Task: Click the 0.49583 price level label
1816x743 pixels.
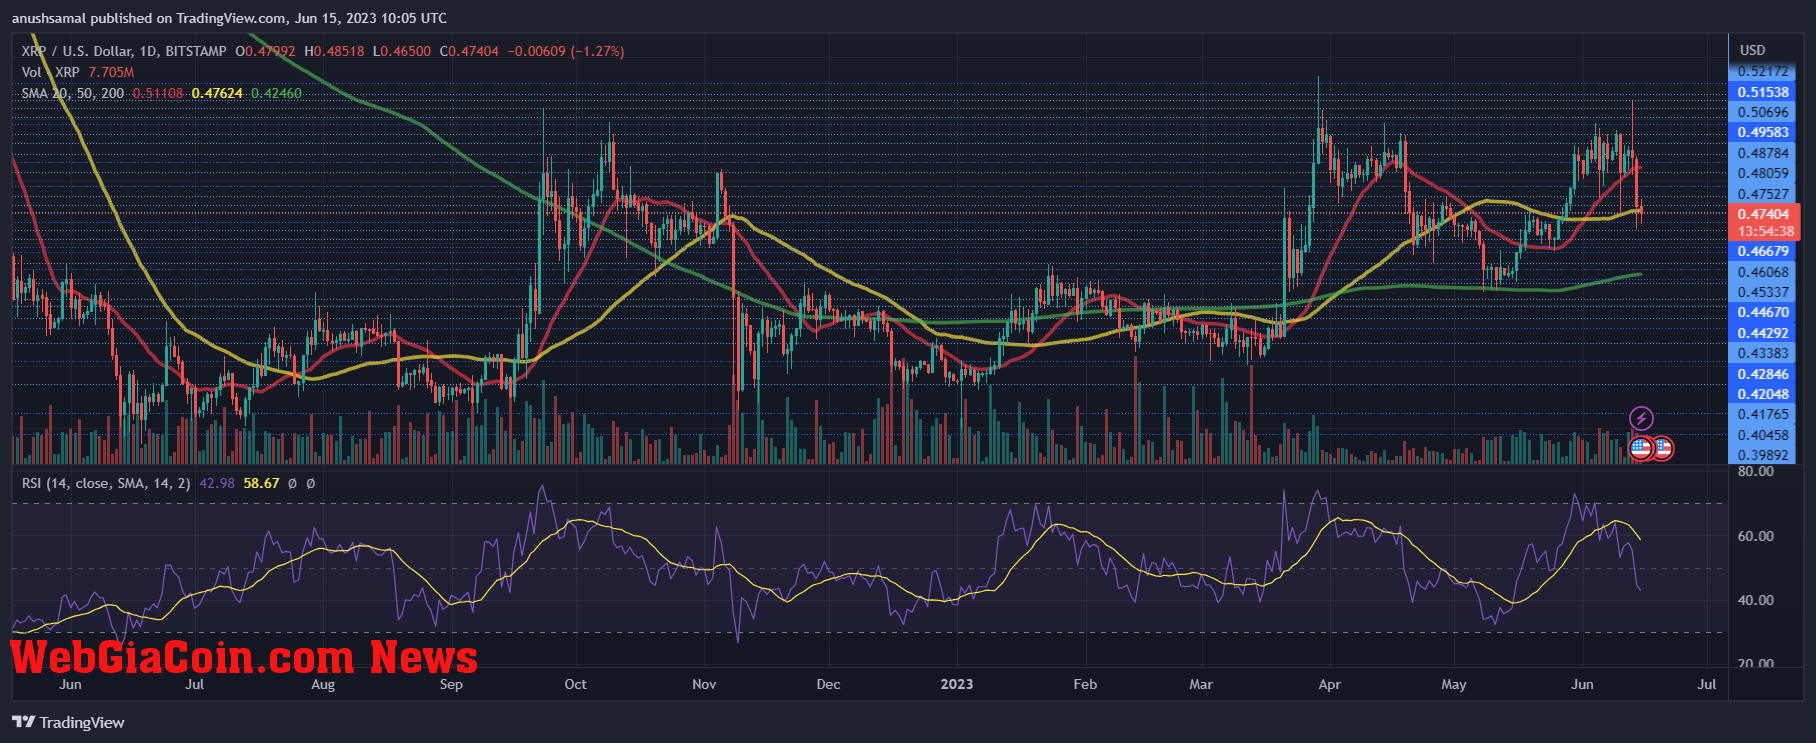Action: [x=1763, y=132]
